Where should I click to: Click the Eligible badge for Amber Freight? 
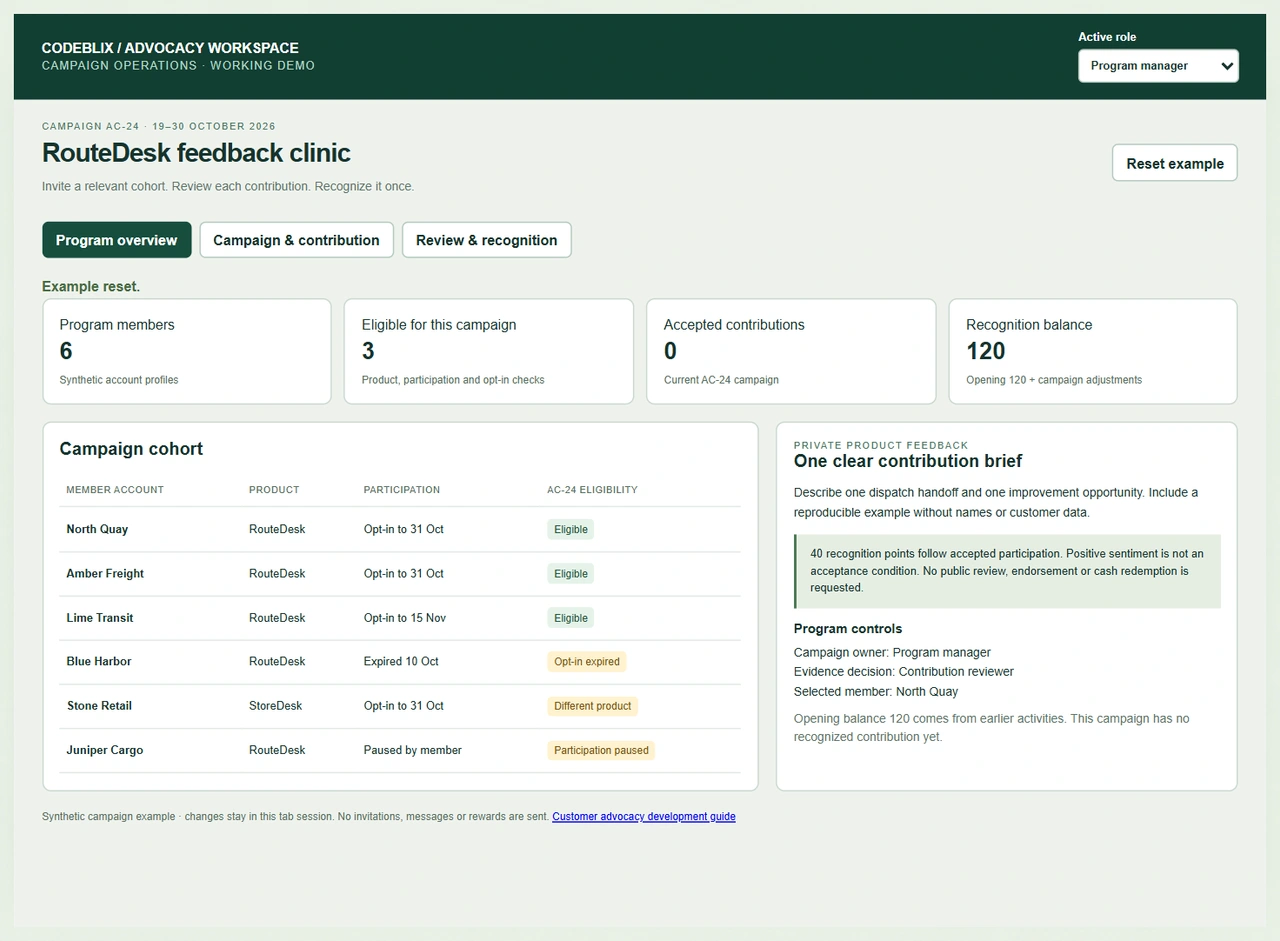pos(571,573)
